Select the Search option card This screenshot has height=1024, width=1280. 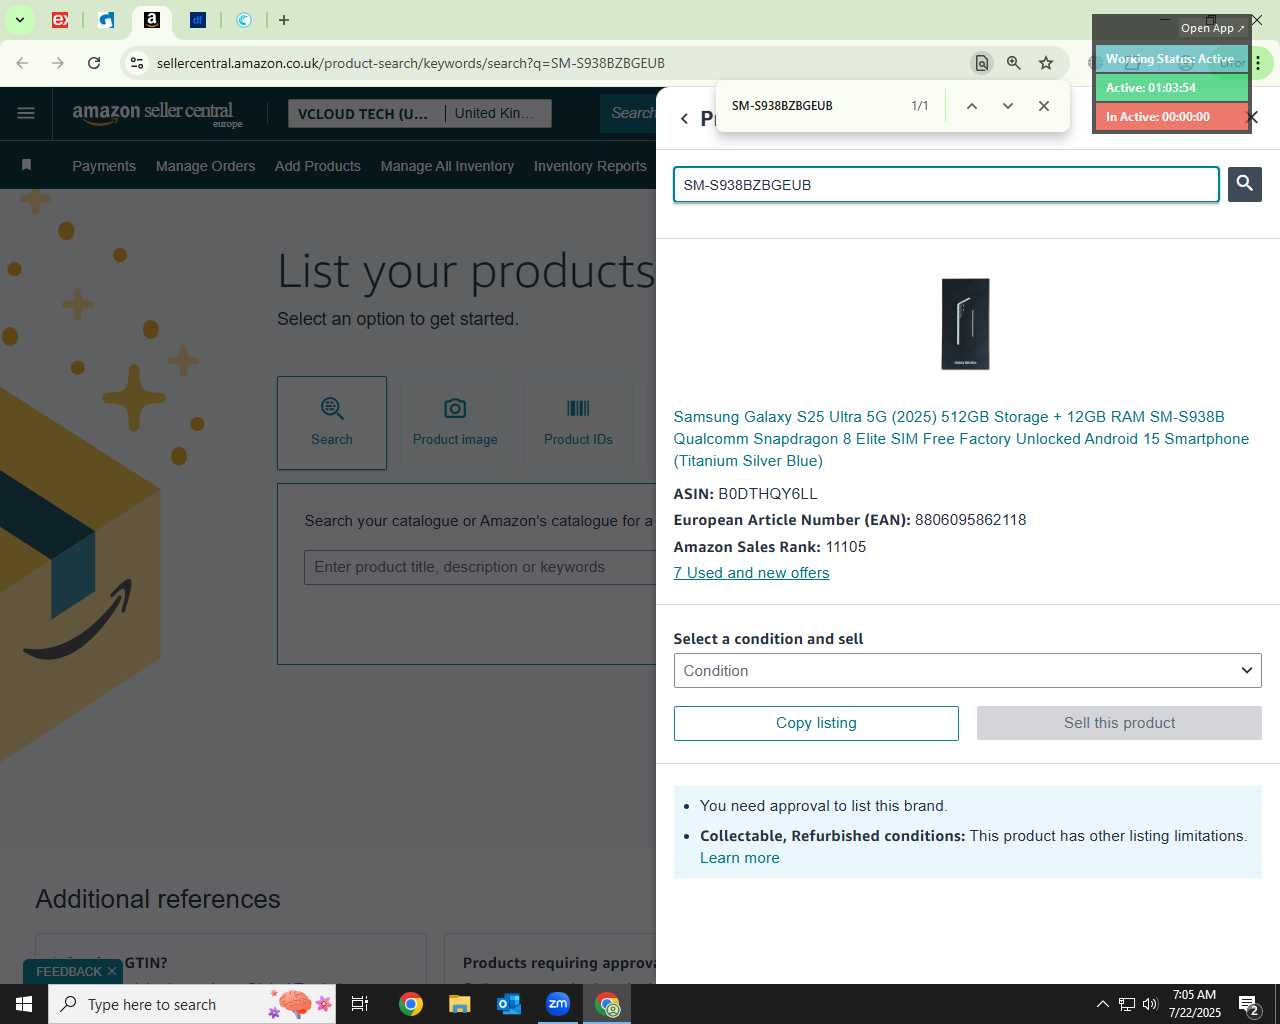coord(332,423)
